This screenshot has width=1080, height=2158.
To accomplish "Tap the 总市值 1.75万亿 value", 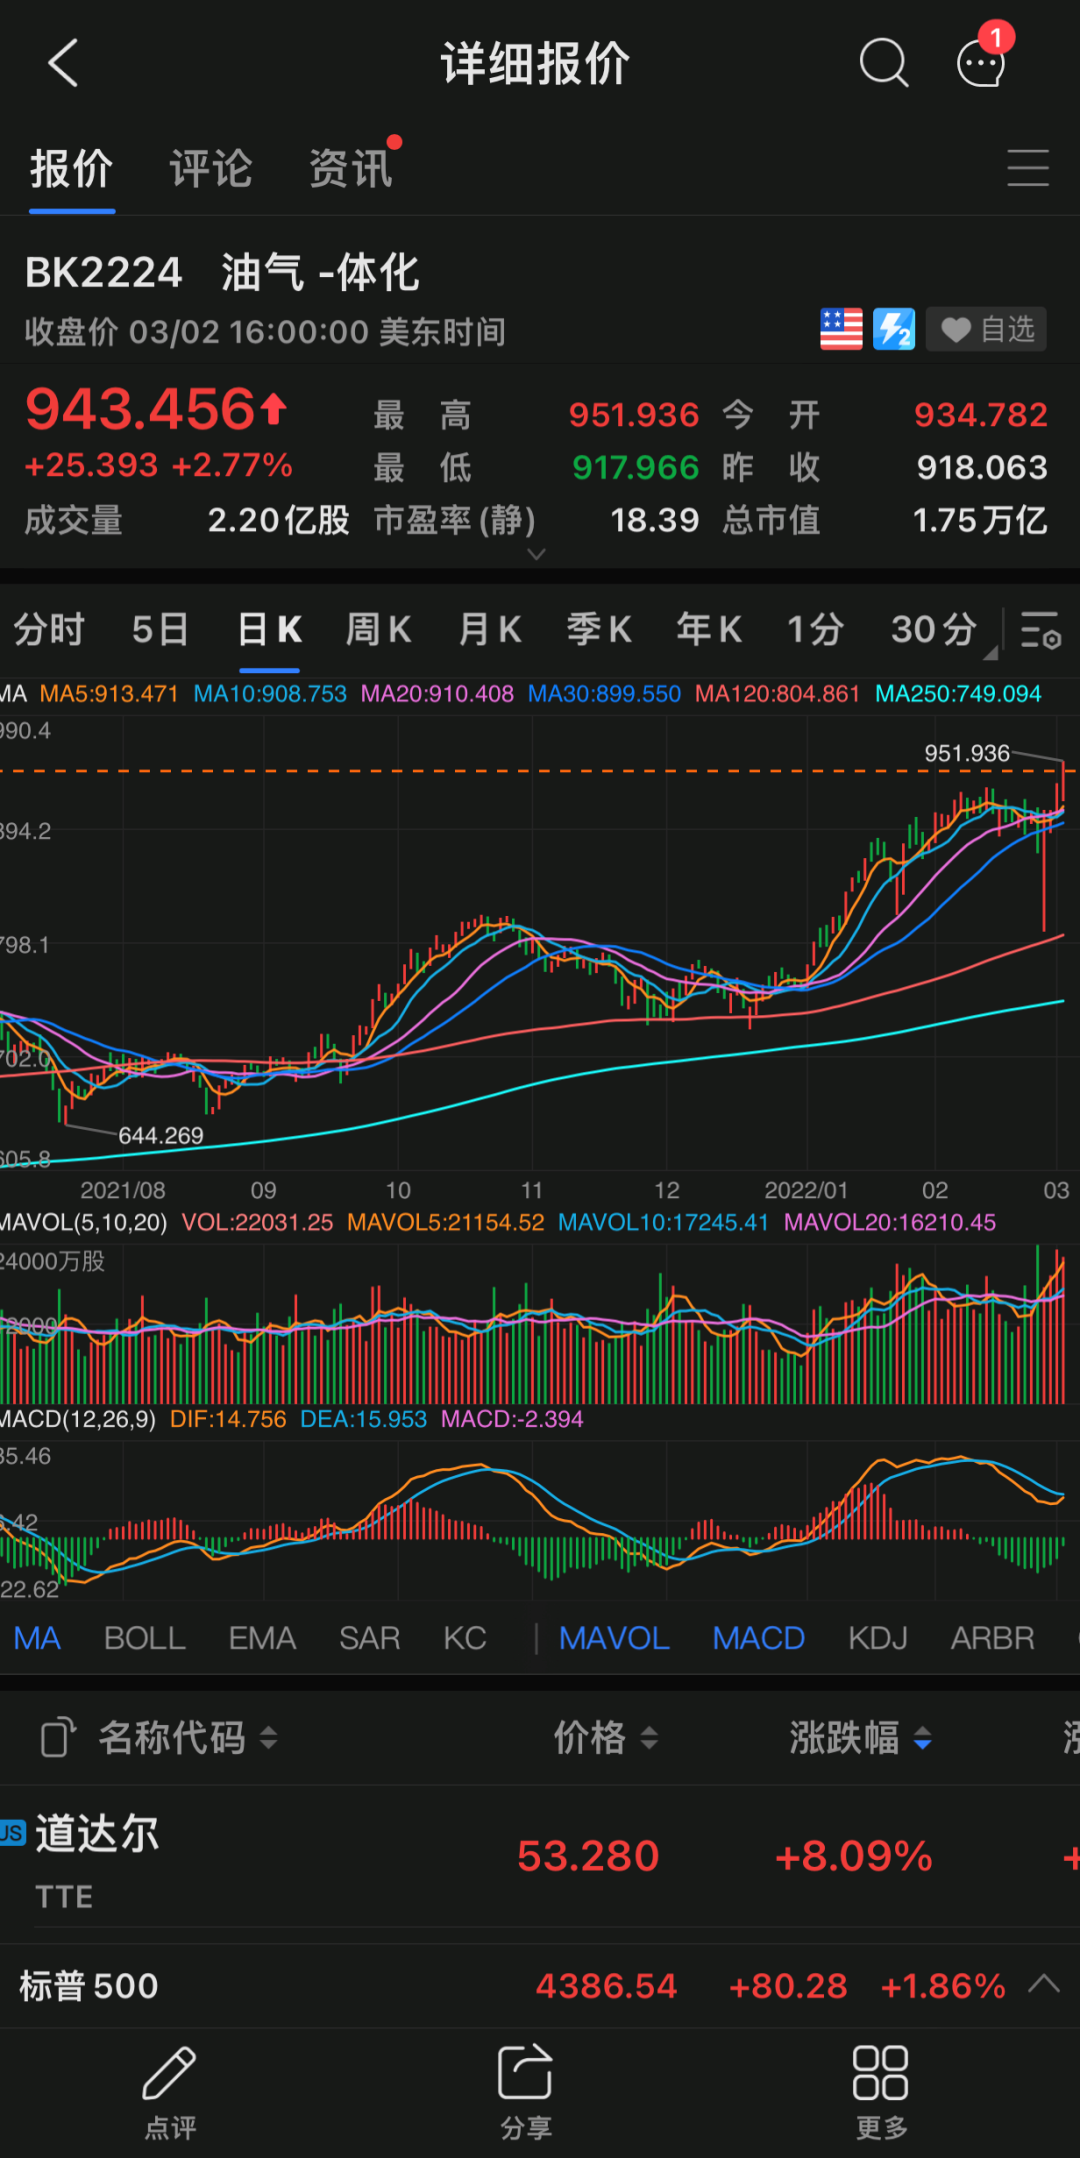I will (980, 520).
